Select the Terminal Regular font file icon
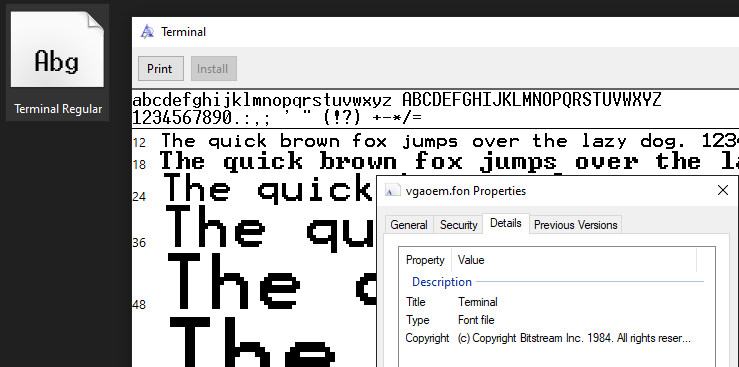This screenshot has width=739, height=367. click(x=57, y=49)
